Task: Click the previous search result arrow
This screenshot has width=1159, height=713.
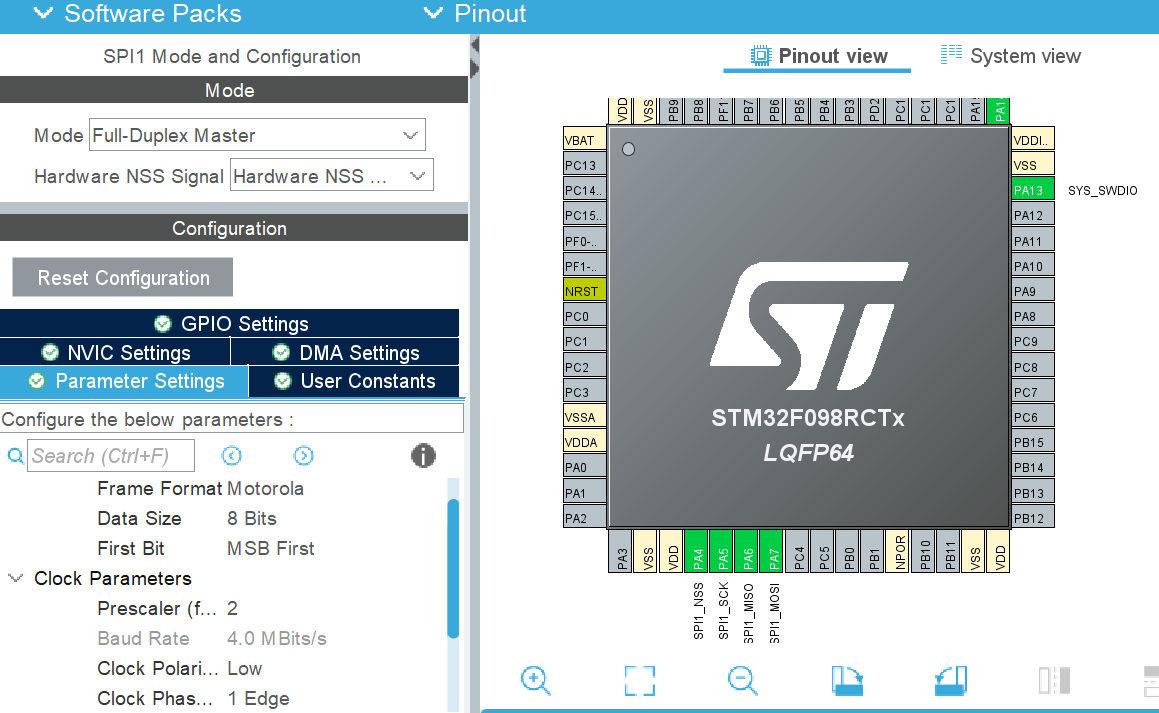Action: (231, 455)
